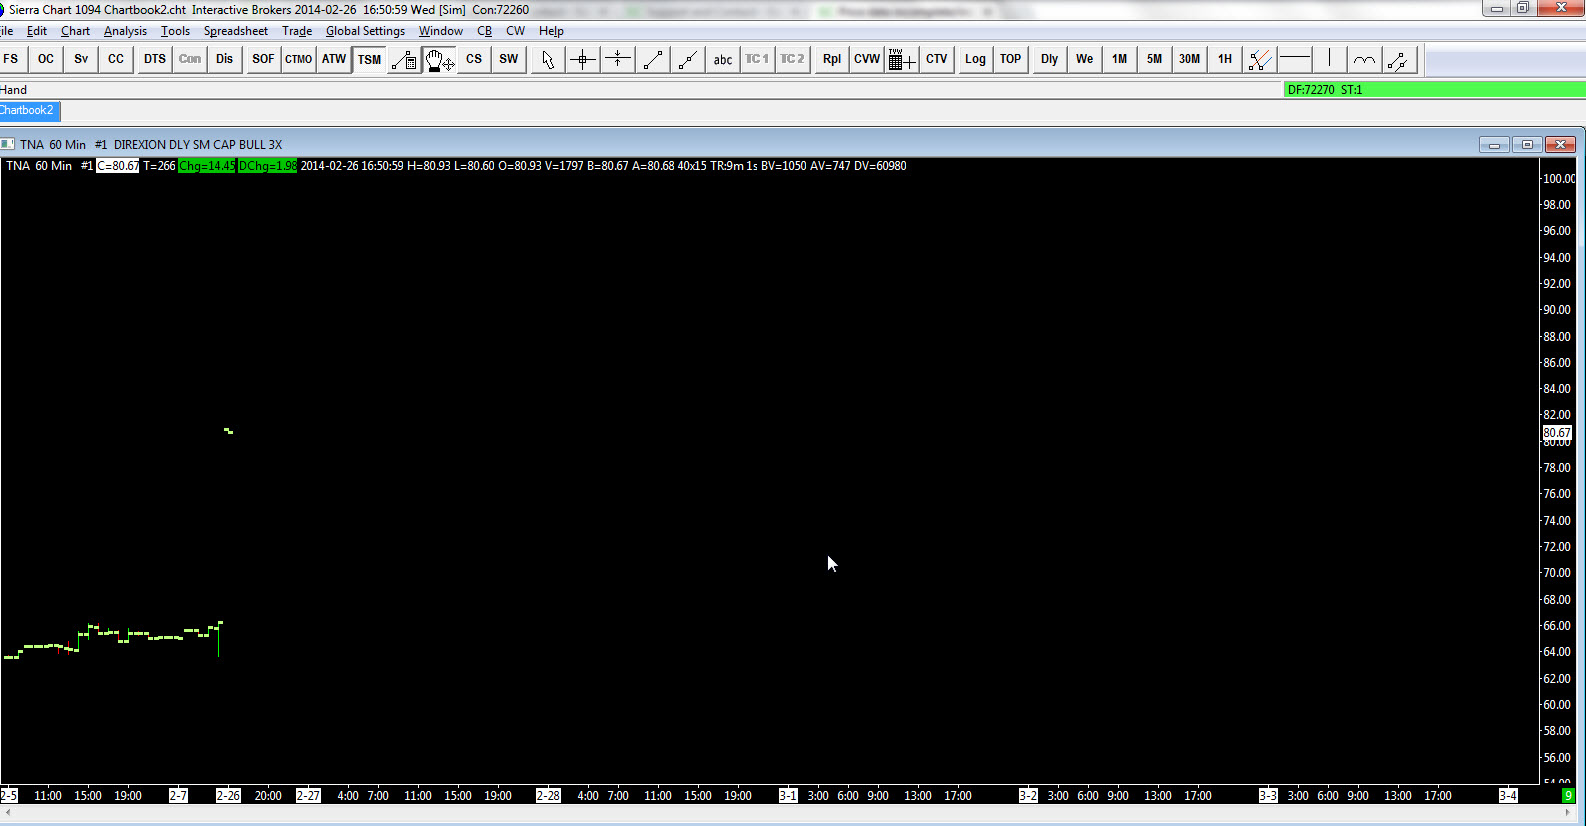Open the Window menu
1586x826 pixels.
pos(441,31)
